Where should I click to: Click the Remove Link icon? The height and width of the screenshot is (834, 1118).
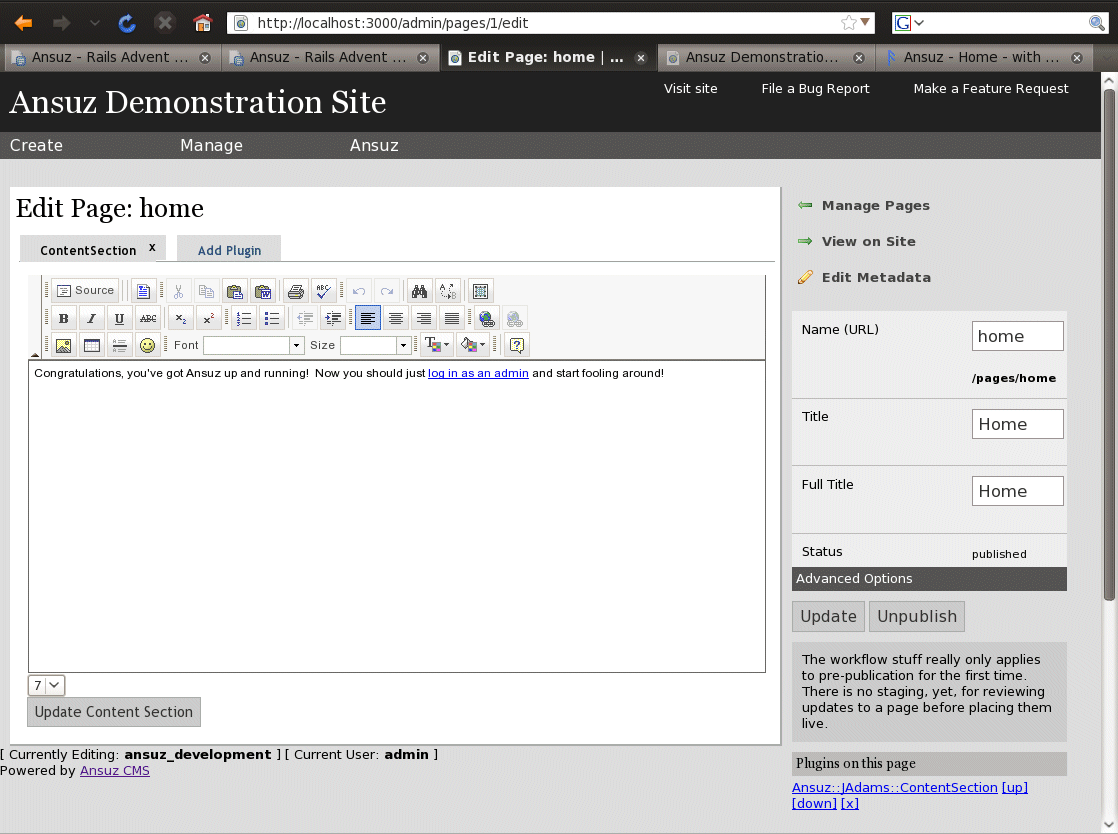(x=514, y=318)
